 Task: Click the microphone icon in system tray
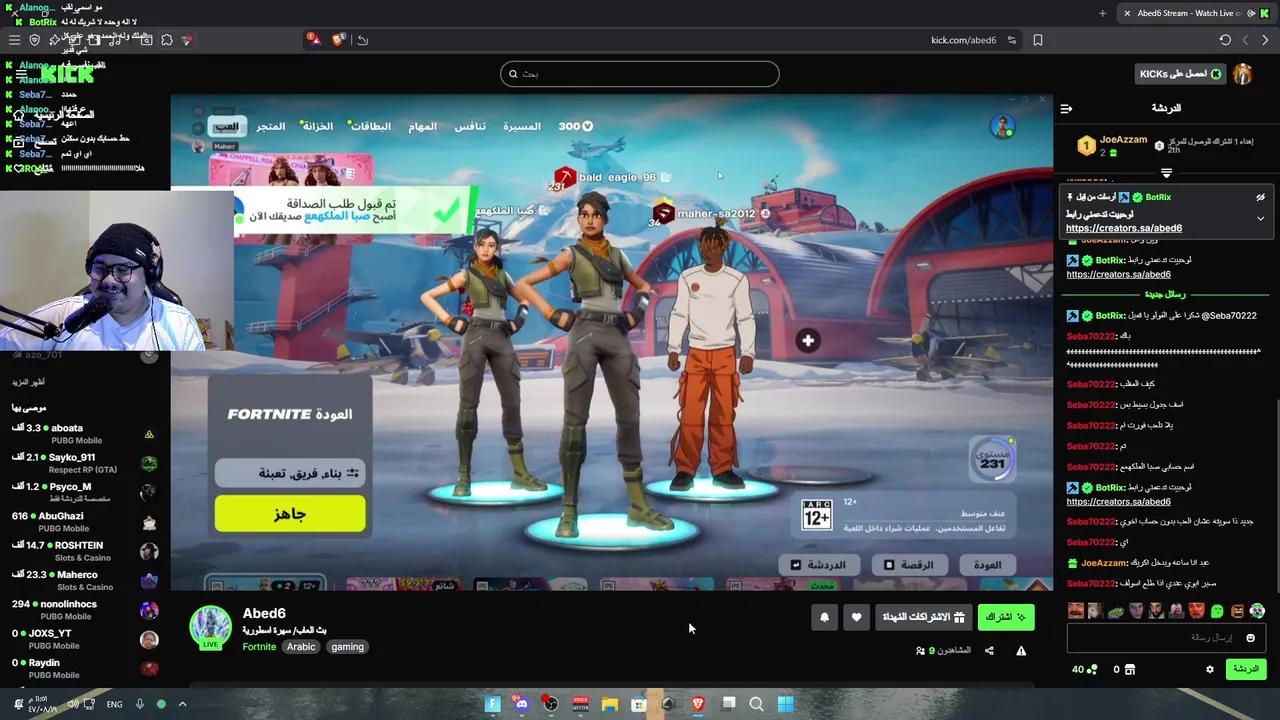coord(140,704)
